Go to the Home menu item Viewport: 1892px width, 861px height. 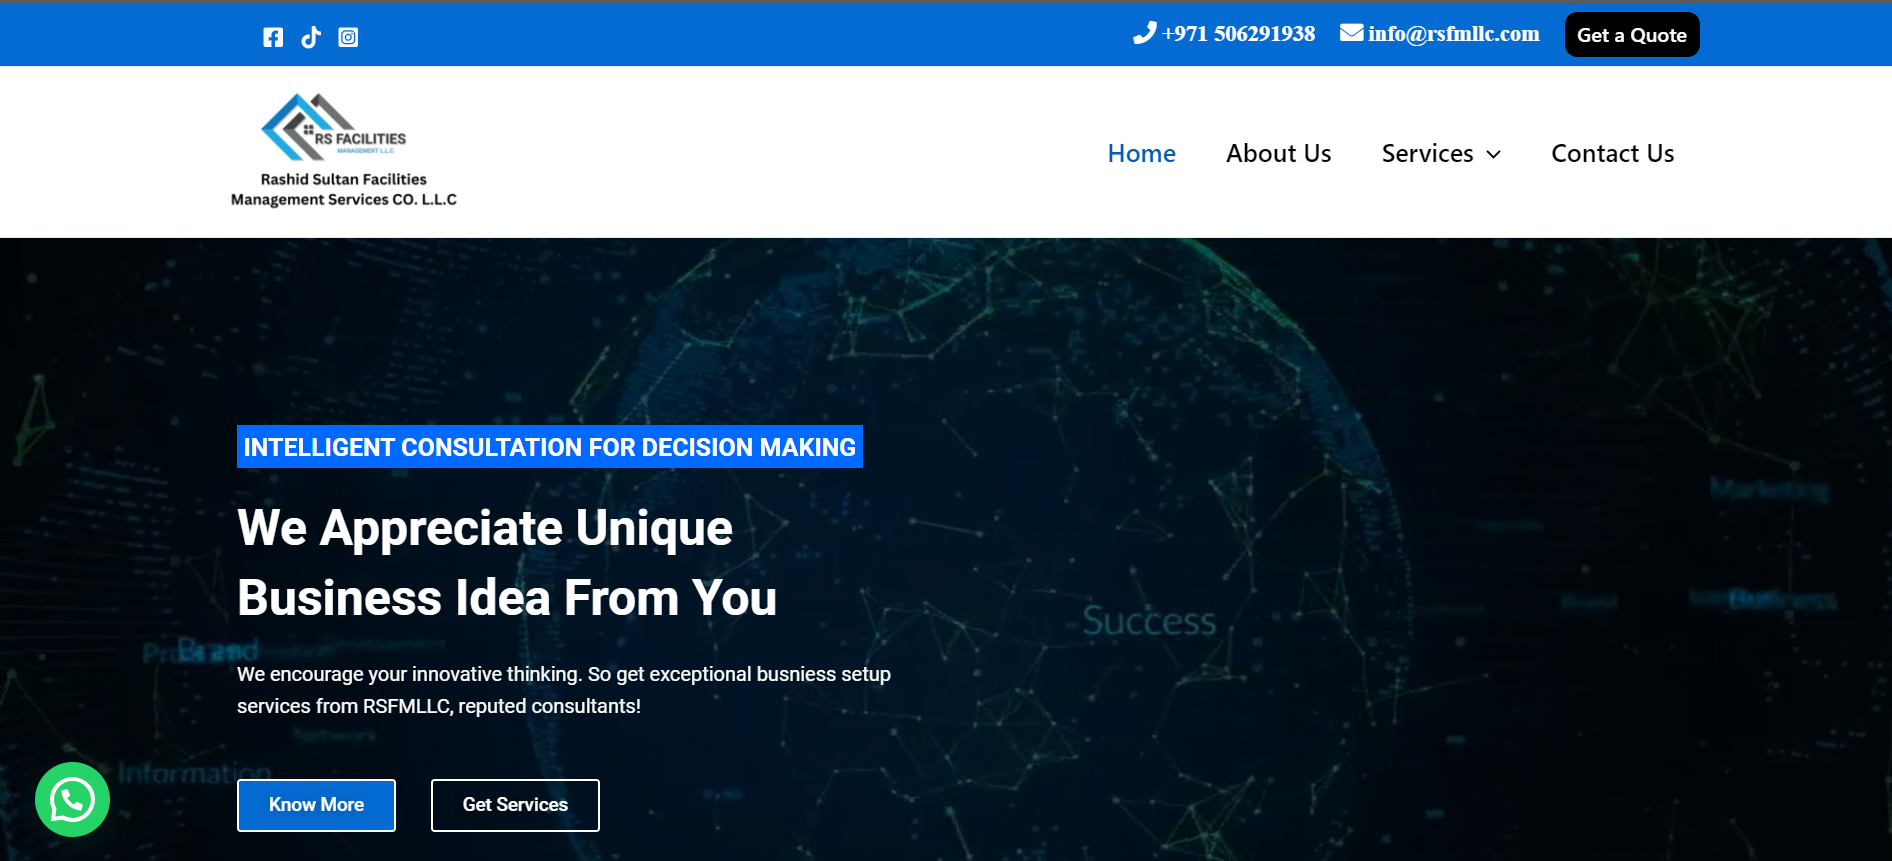[x=1141, y=153]
